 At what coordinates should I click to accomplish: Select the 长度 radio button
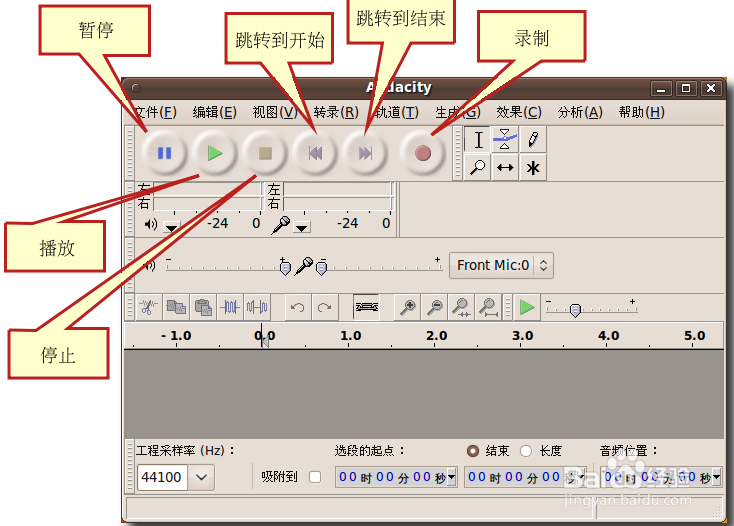coord(526,451)
